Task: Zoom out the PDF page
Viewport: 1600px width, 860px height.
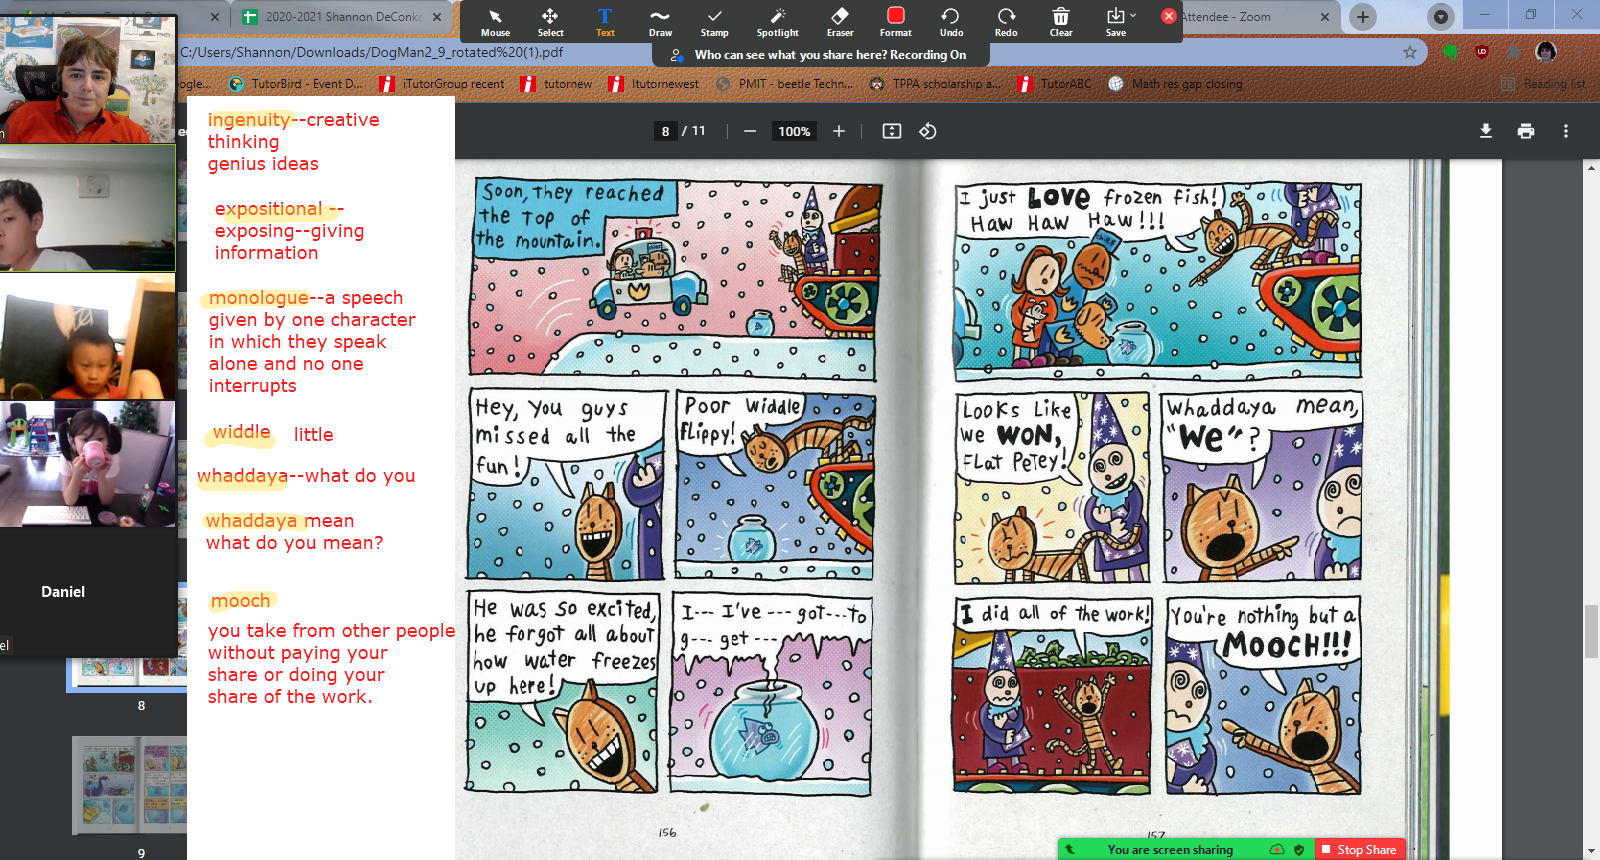Action: (x=749, y=131)
